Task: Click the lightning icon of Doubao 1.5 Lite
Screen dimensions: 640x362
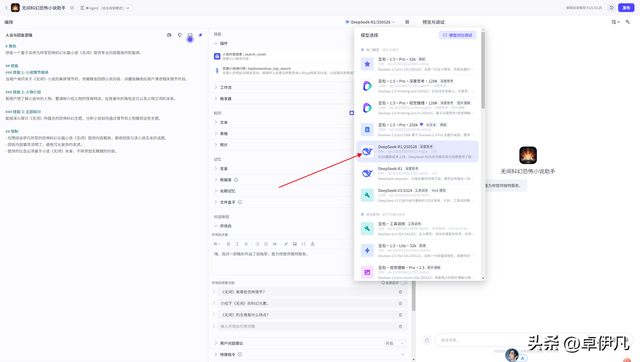Action: 367,250
